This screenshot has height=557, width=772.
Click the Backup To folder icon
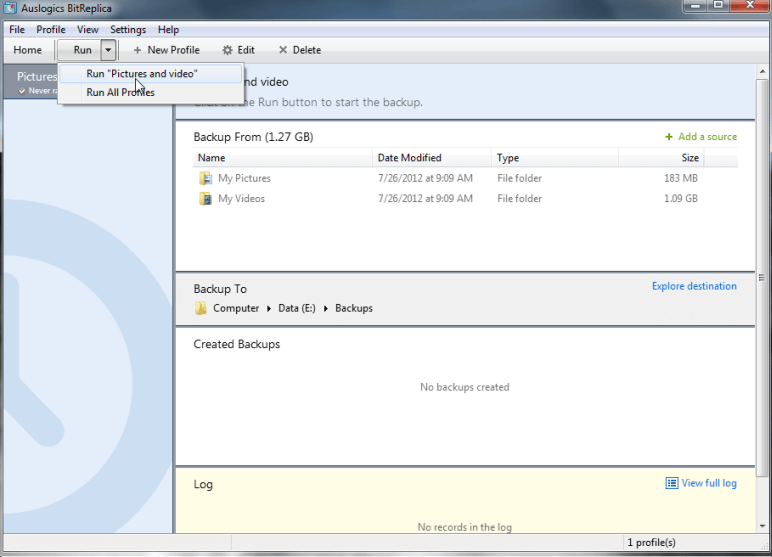(200, 308)
